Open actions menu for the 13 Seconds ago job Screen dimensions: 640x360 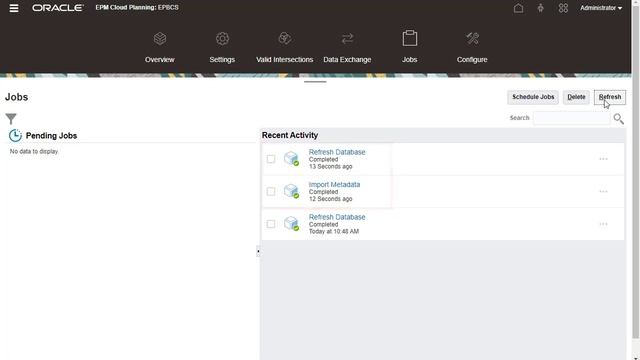(x=603, y=159)
